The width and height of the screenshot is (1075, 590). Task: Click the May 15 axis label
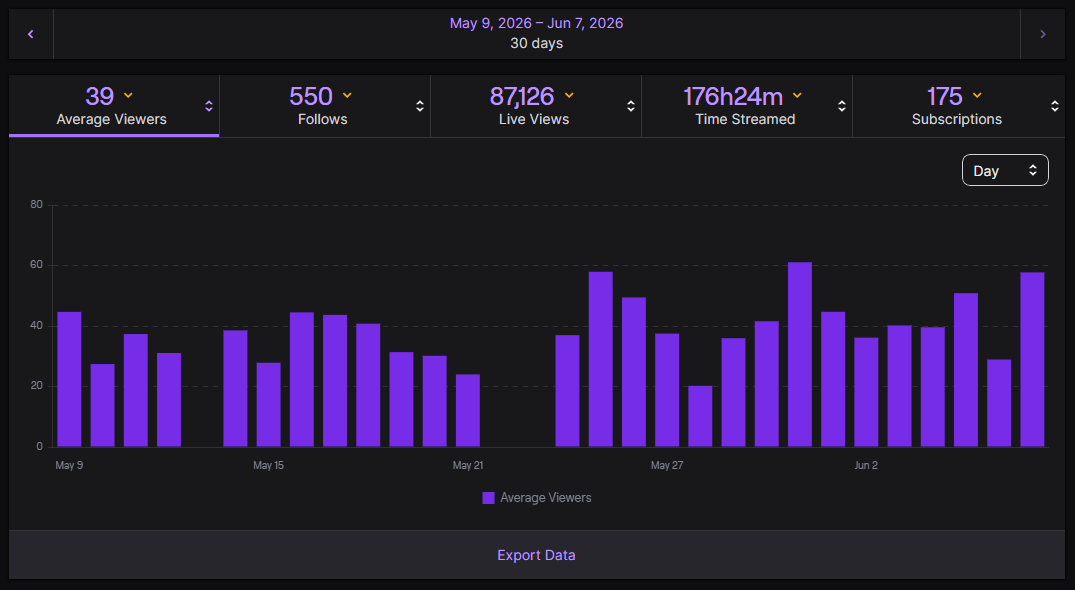[x=268, y=465]
